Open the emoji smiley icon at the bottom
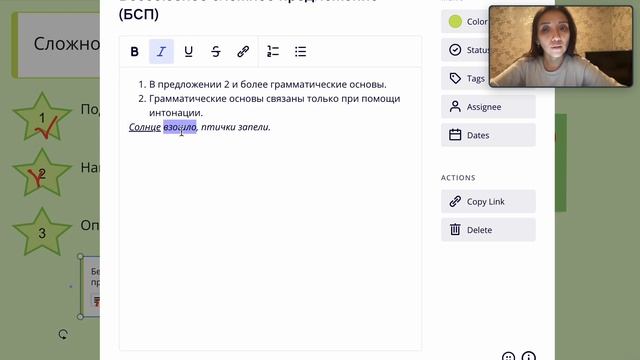640x360 pixels. coord(508,357)
